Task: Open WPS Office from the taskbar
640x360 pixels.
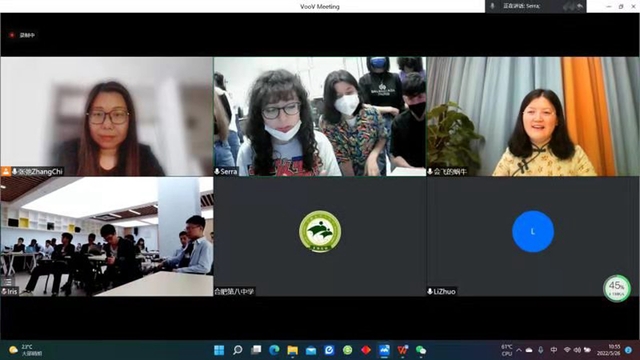Action: [x=402, y=350]
